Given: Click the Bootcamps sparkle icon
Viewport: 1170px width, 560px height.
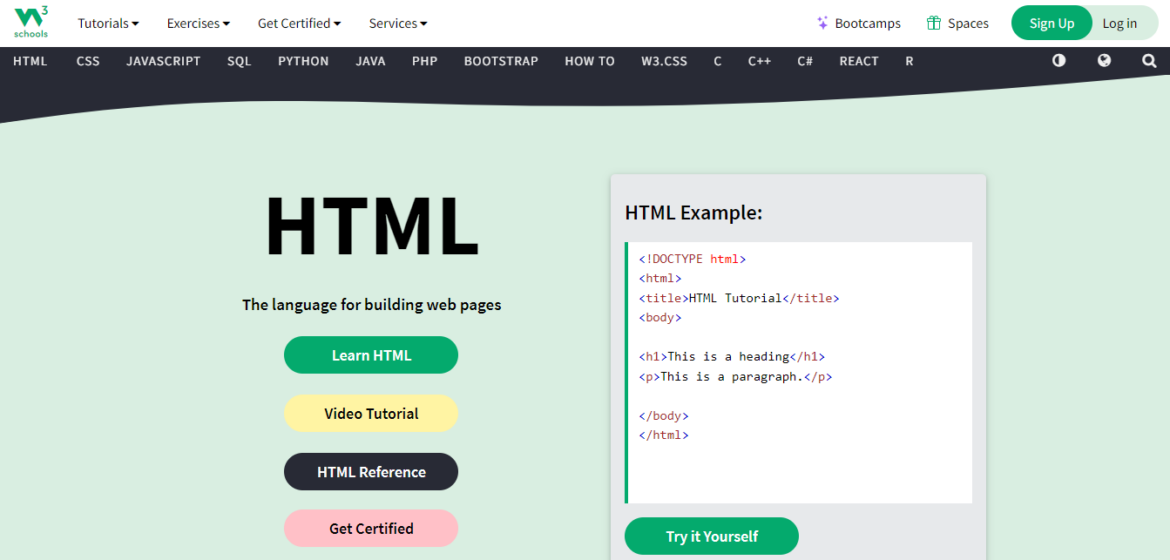Looking at the screenshot, I should [x=822, y=23].
